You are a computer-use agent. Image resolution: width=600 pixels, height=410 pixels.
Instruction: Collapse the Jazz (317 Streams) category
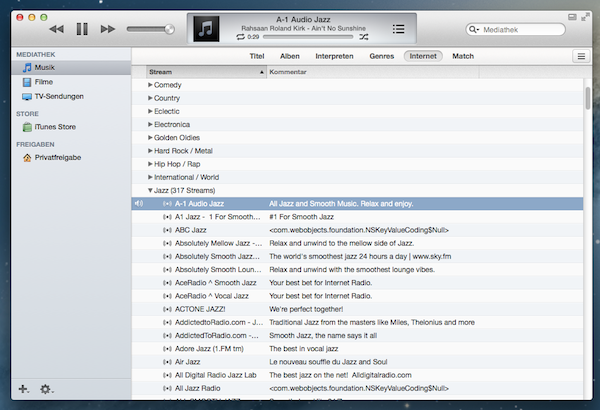click(150, 190)
